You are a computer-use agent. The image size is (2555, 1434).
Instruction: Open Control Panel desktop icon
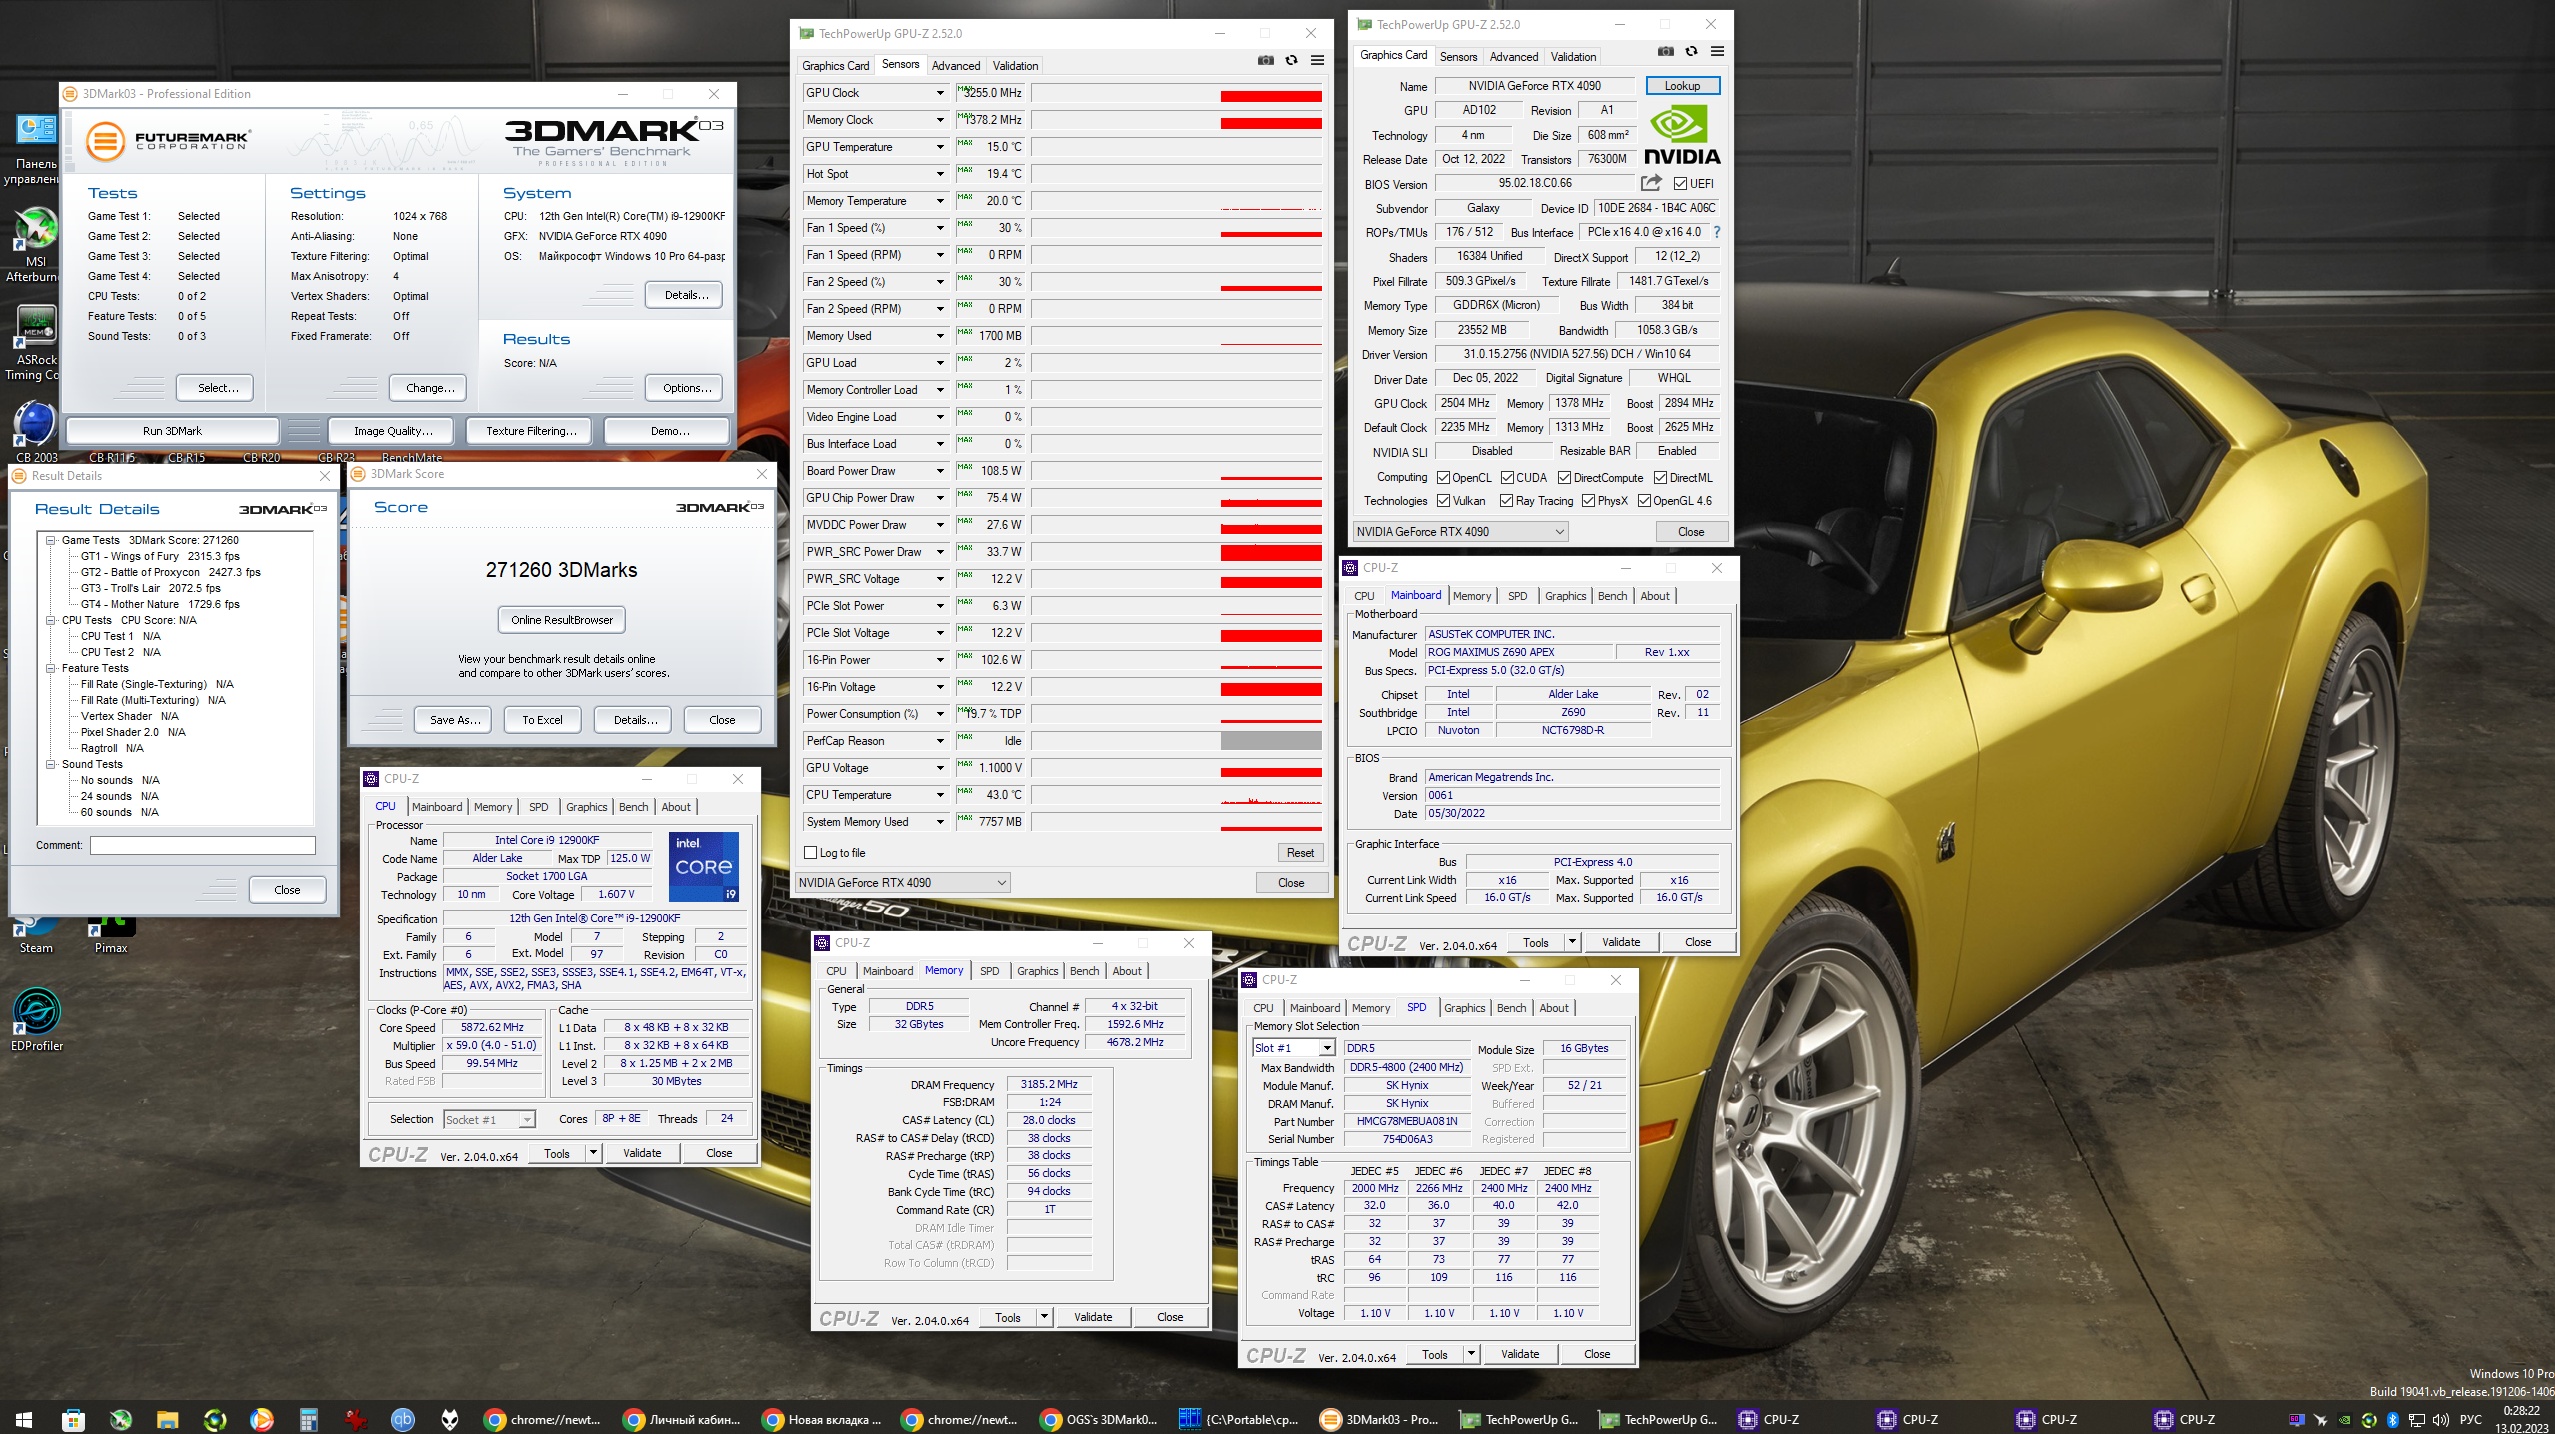click(x=36, y=148)
